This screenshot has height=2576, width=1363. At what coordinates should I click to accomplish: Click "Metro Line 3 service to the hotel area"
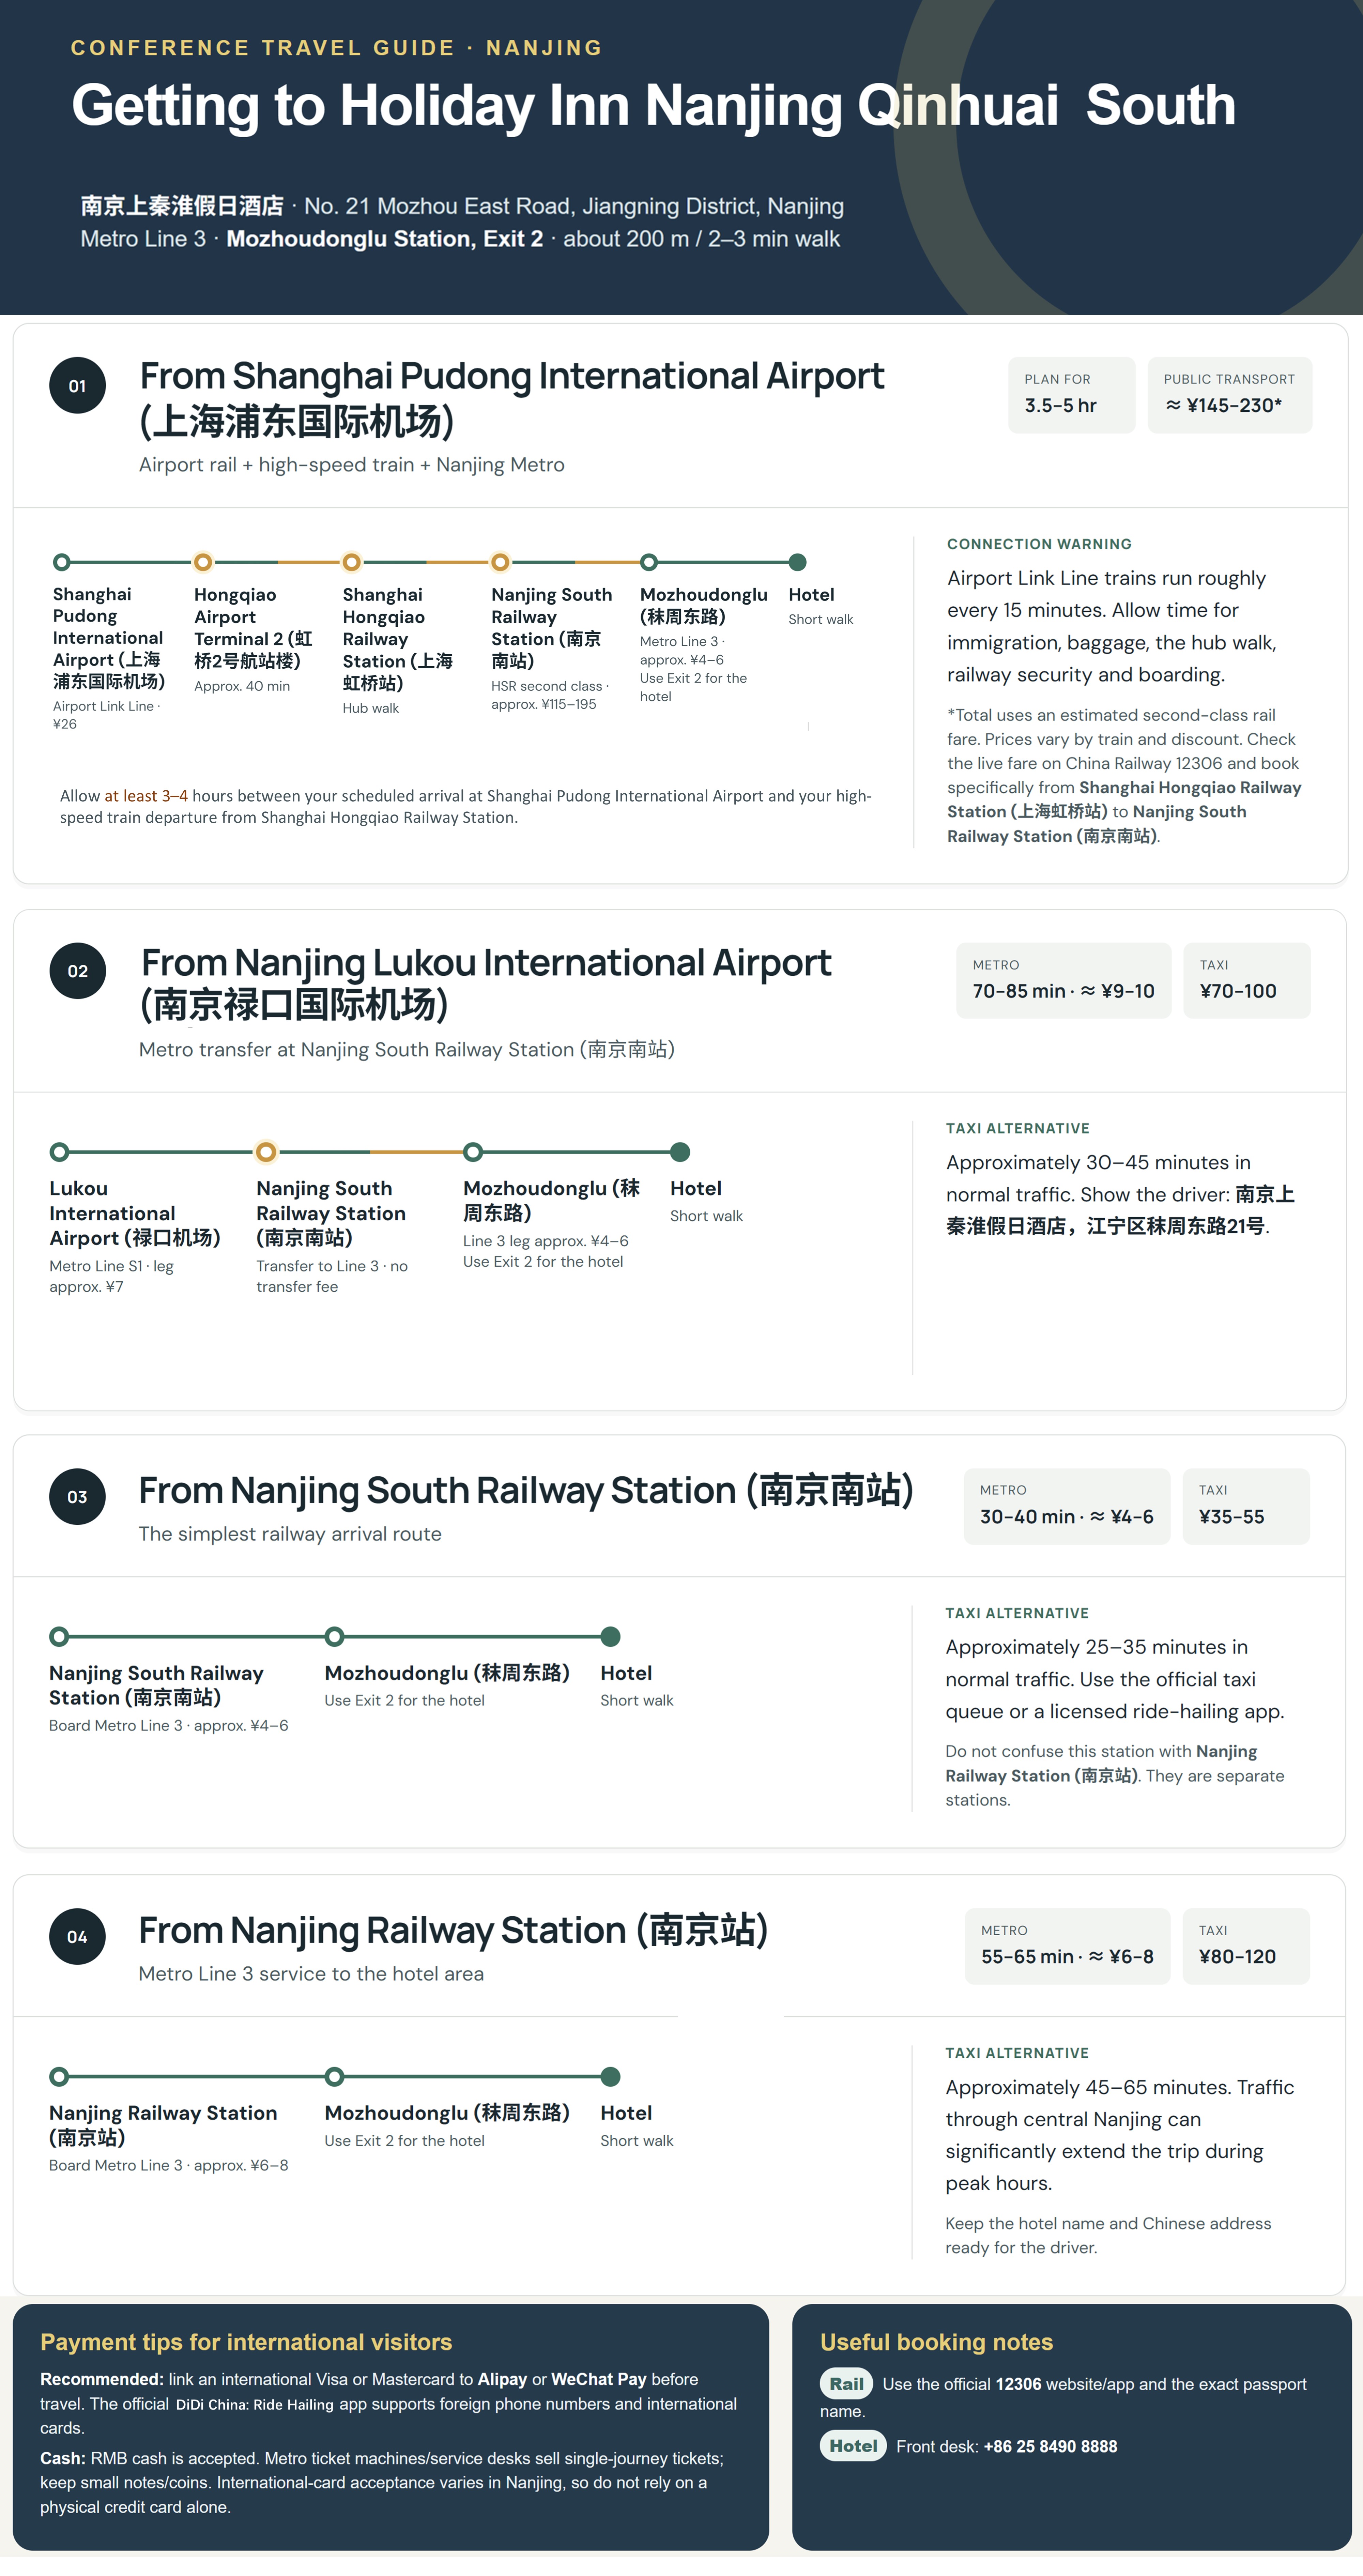(311, 1974)
